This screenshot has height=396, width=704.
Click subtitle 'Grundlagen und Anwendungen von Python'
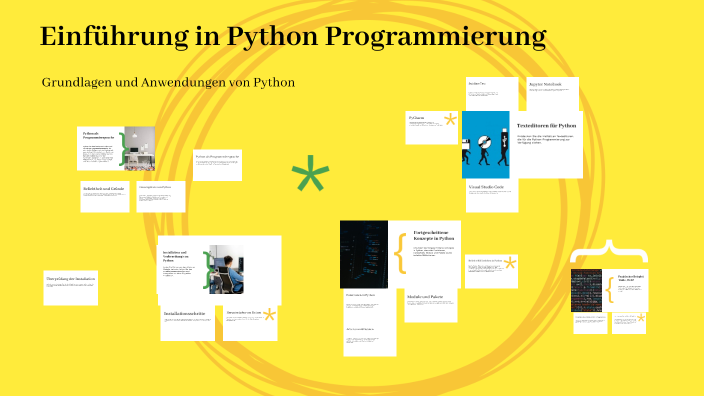168,83
